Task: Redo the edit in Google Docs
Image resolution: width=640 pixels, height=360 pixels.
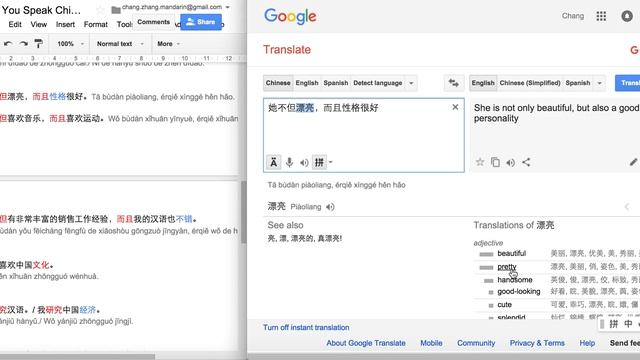Action: [24, 44]
